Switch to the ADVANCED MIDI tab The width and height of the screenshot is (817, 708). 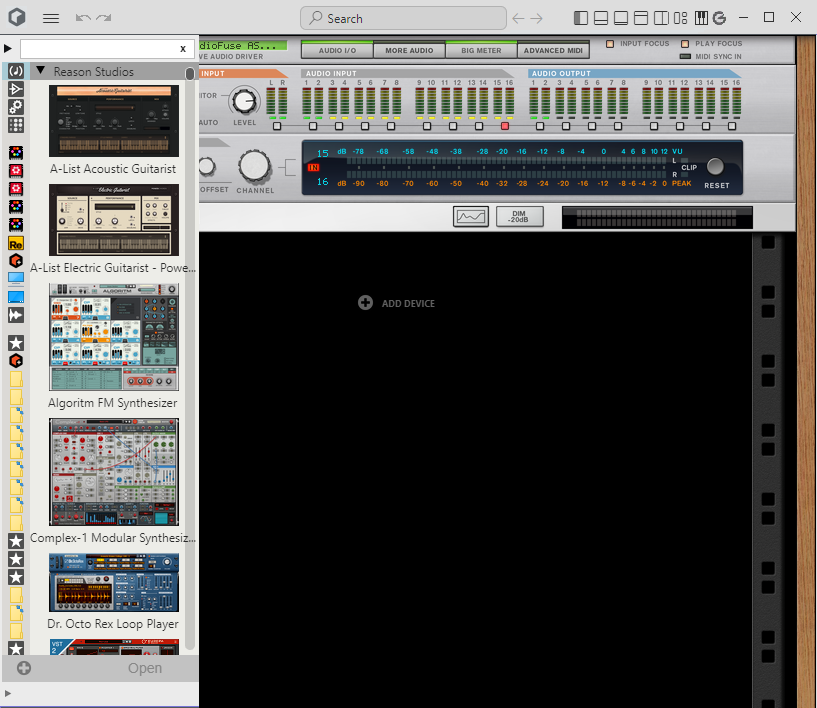(x=553, y=50)
